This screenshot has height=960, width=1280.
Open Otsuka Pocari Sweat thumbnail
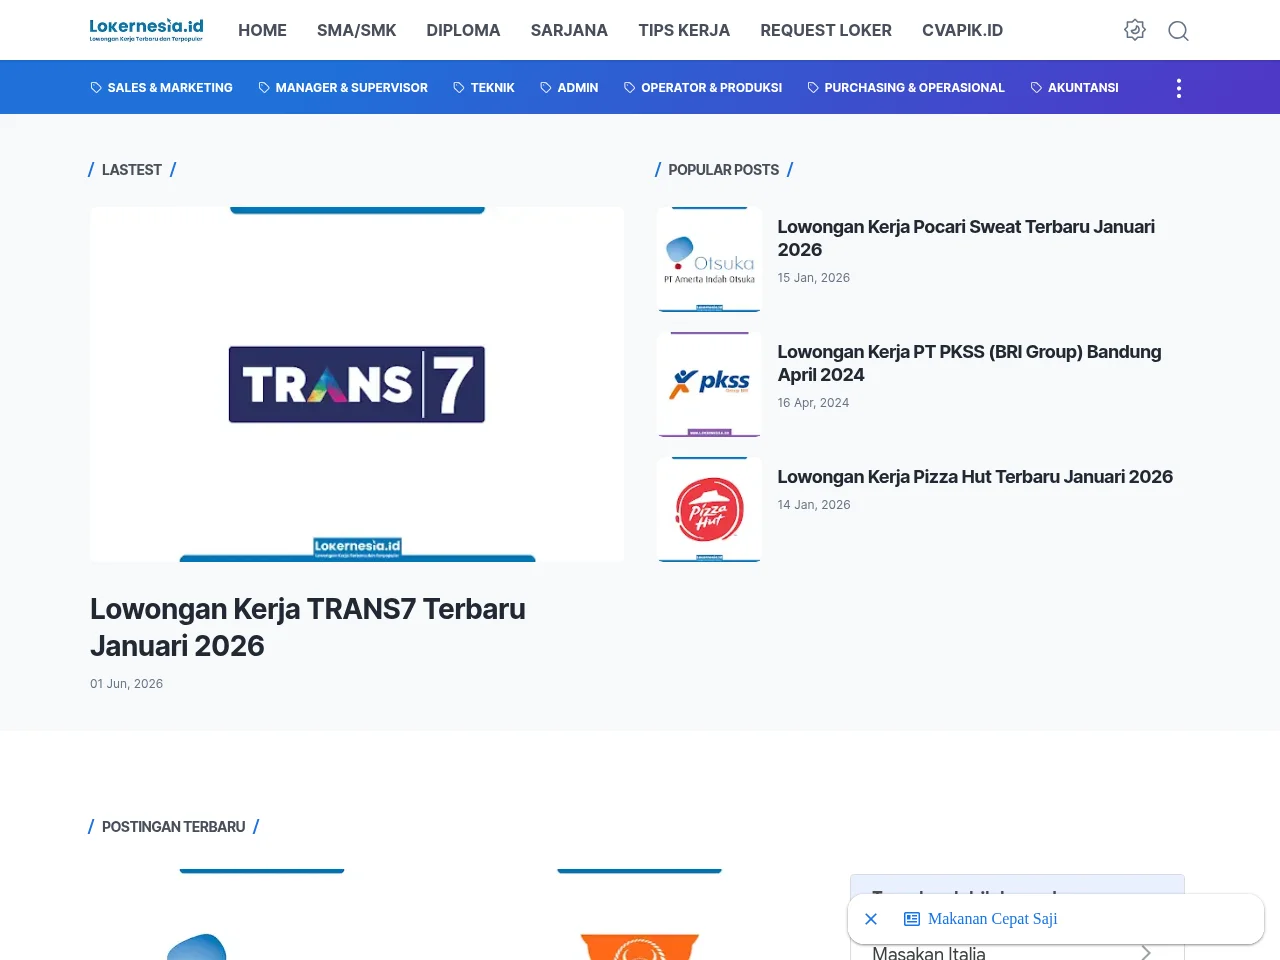709,260
